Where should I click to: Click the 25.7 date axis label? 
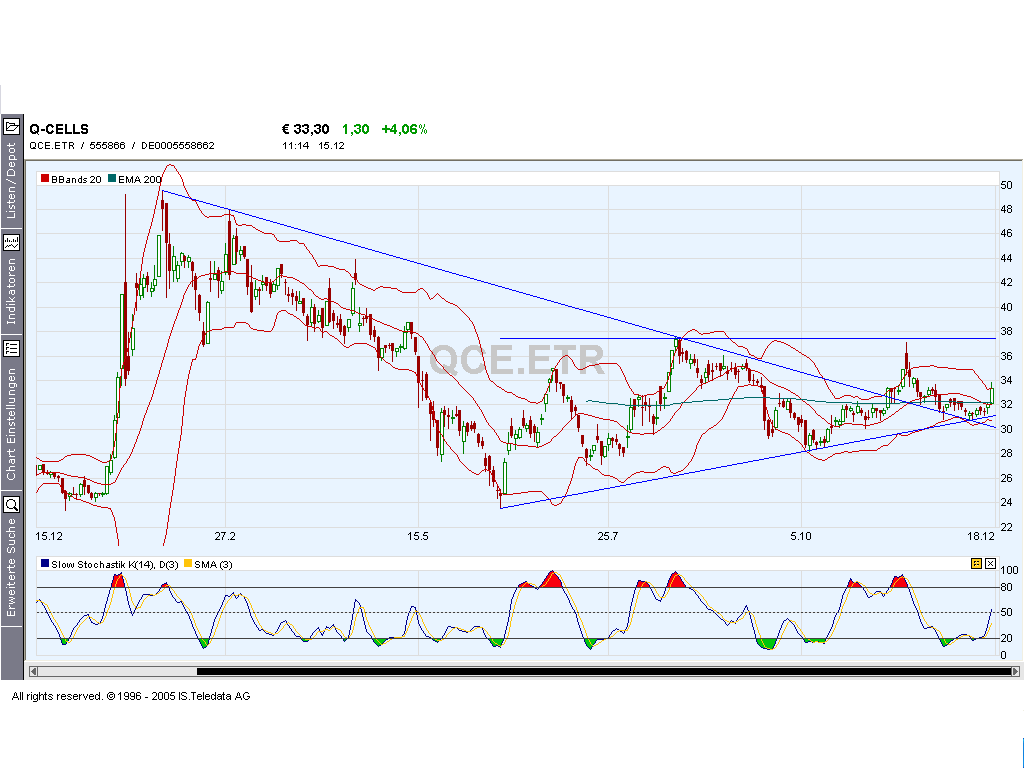607,536
